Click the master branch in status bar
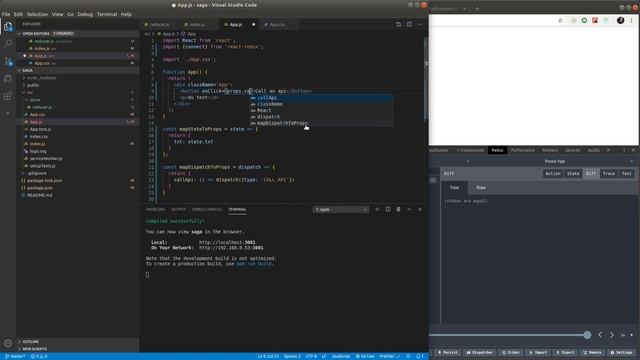 coord(15,356)
